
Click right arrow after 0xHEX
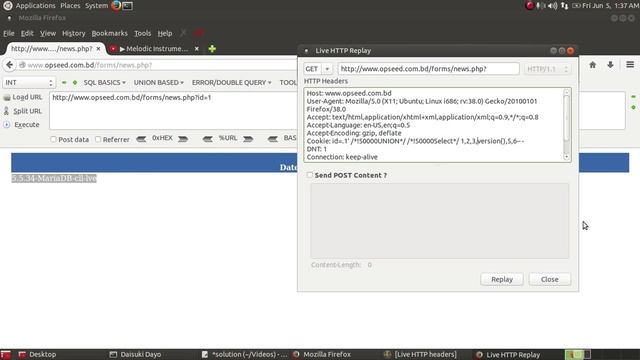tap(183, 139)
